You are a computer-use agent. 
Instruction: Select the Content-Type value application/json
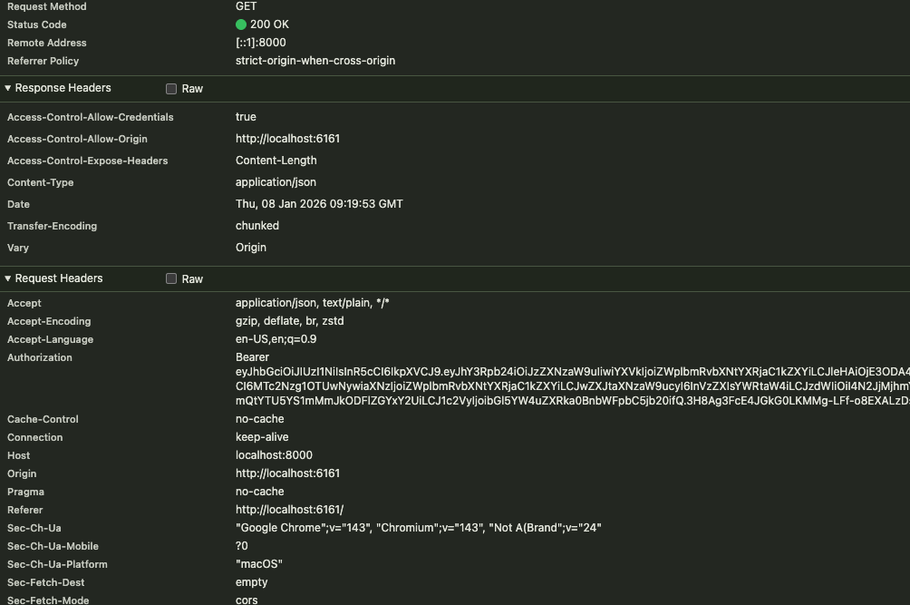tap(275, 182)
